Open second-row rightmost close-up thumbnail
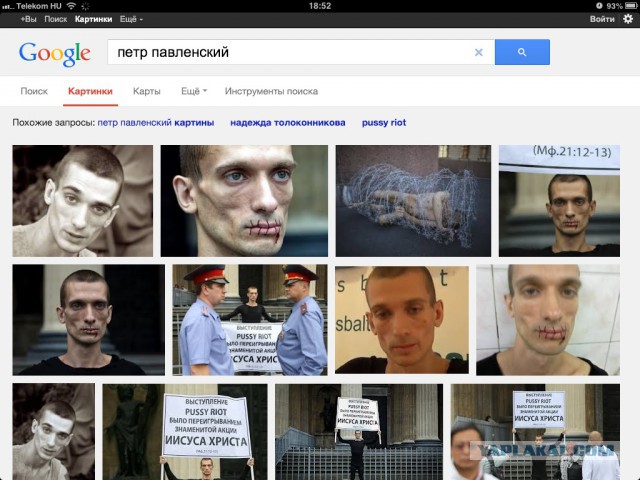 pos(548,320)
